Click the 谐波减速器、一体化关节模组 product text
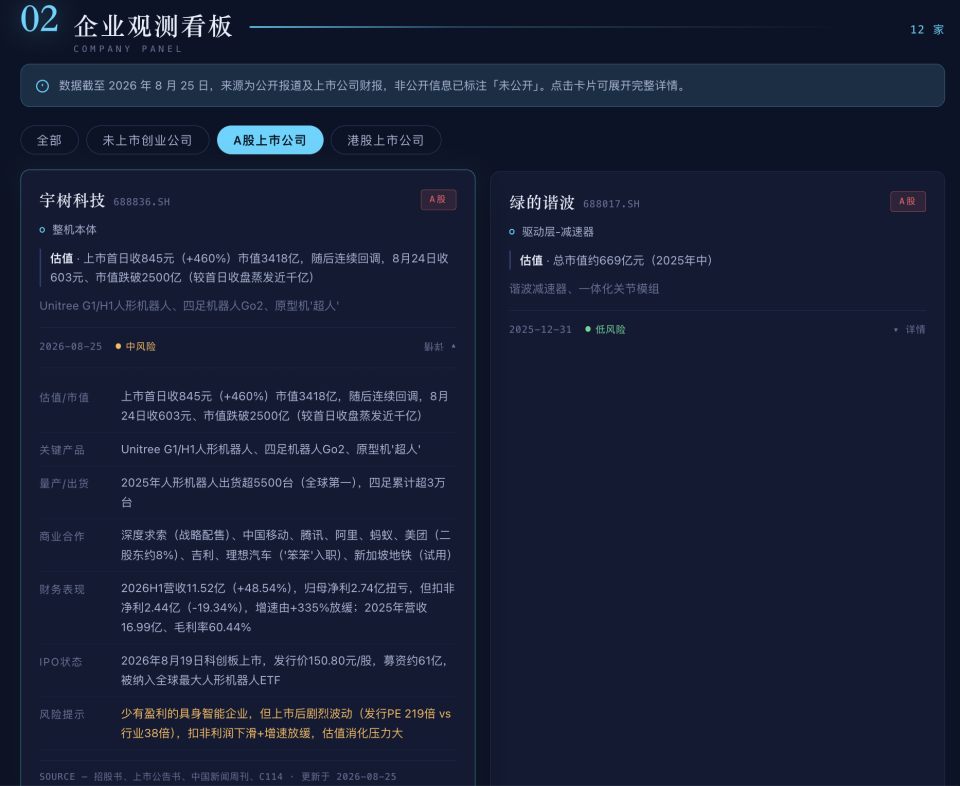 tap(584, 289)
